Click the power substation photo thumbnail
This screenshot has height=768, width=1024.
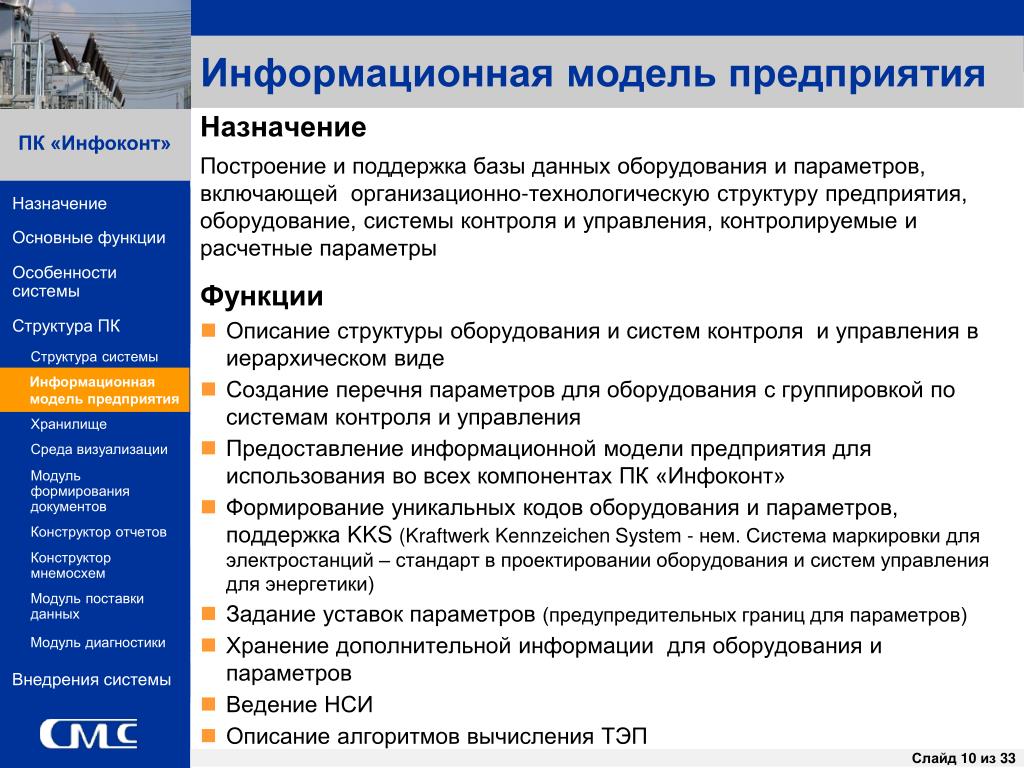tap(95, 54)
